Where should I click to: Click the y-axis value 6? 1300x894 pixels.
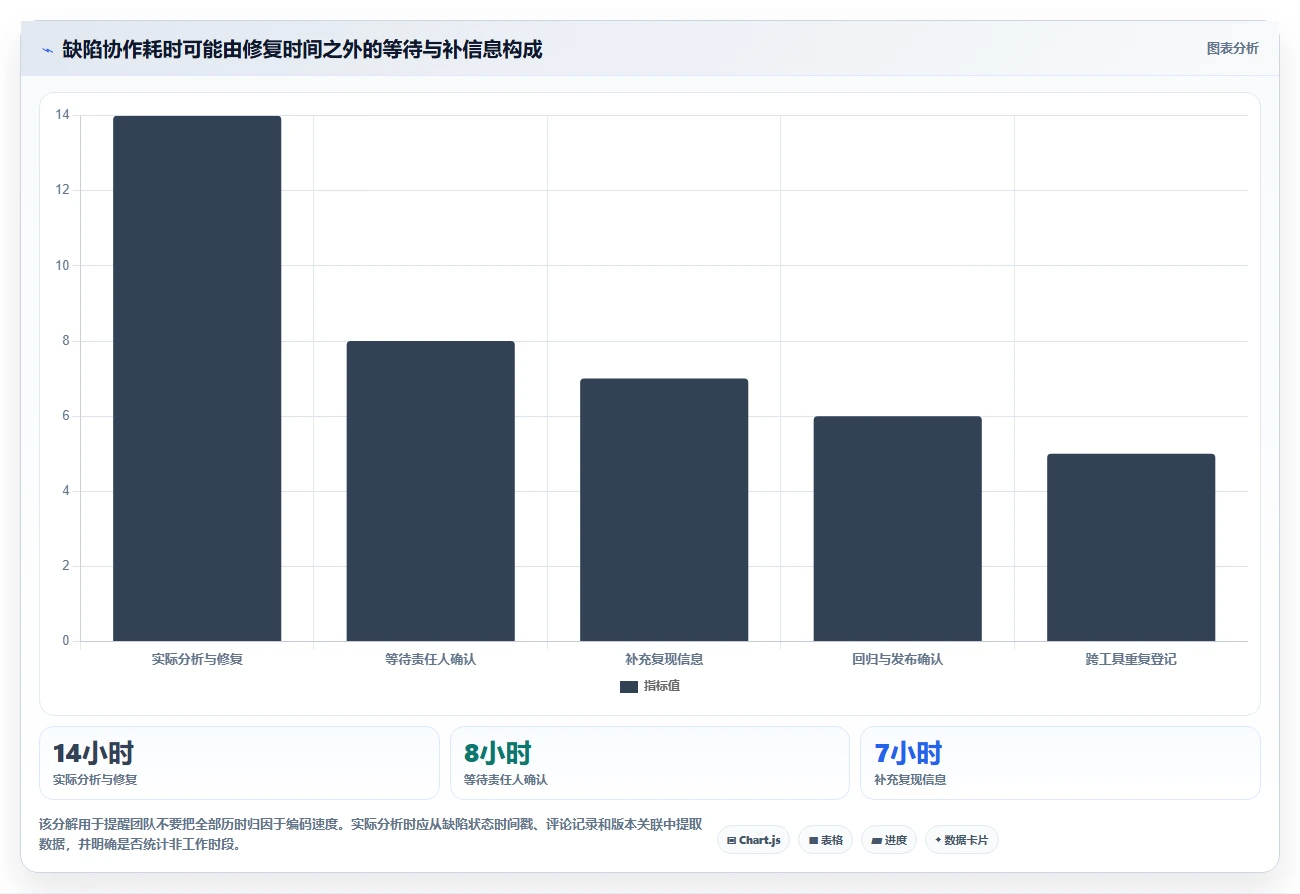click(x=65, y=416)
